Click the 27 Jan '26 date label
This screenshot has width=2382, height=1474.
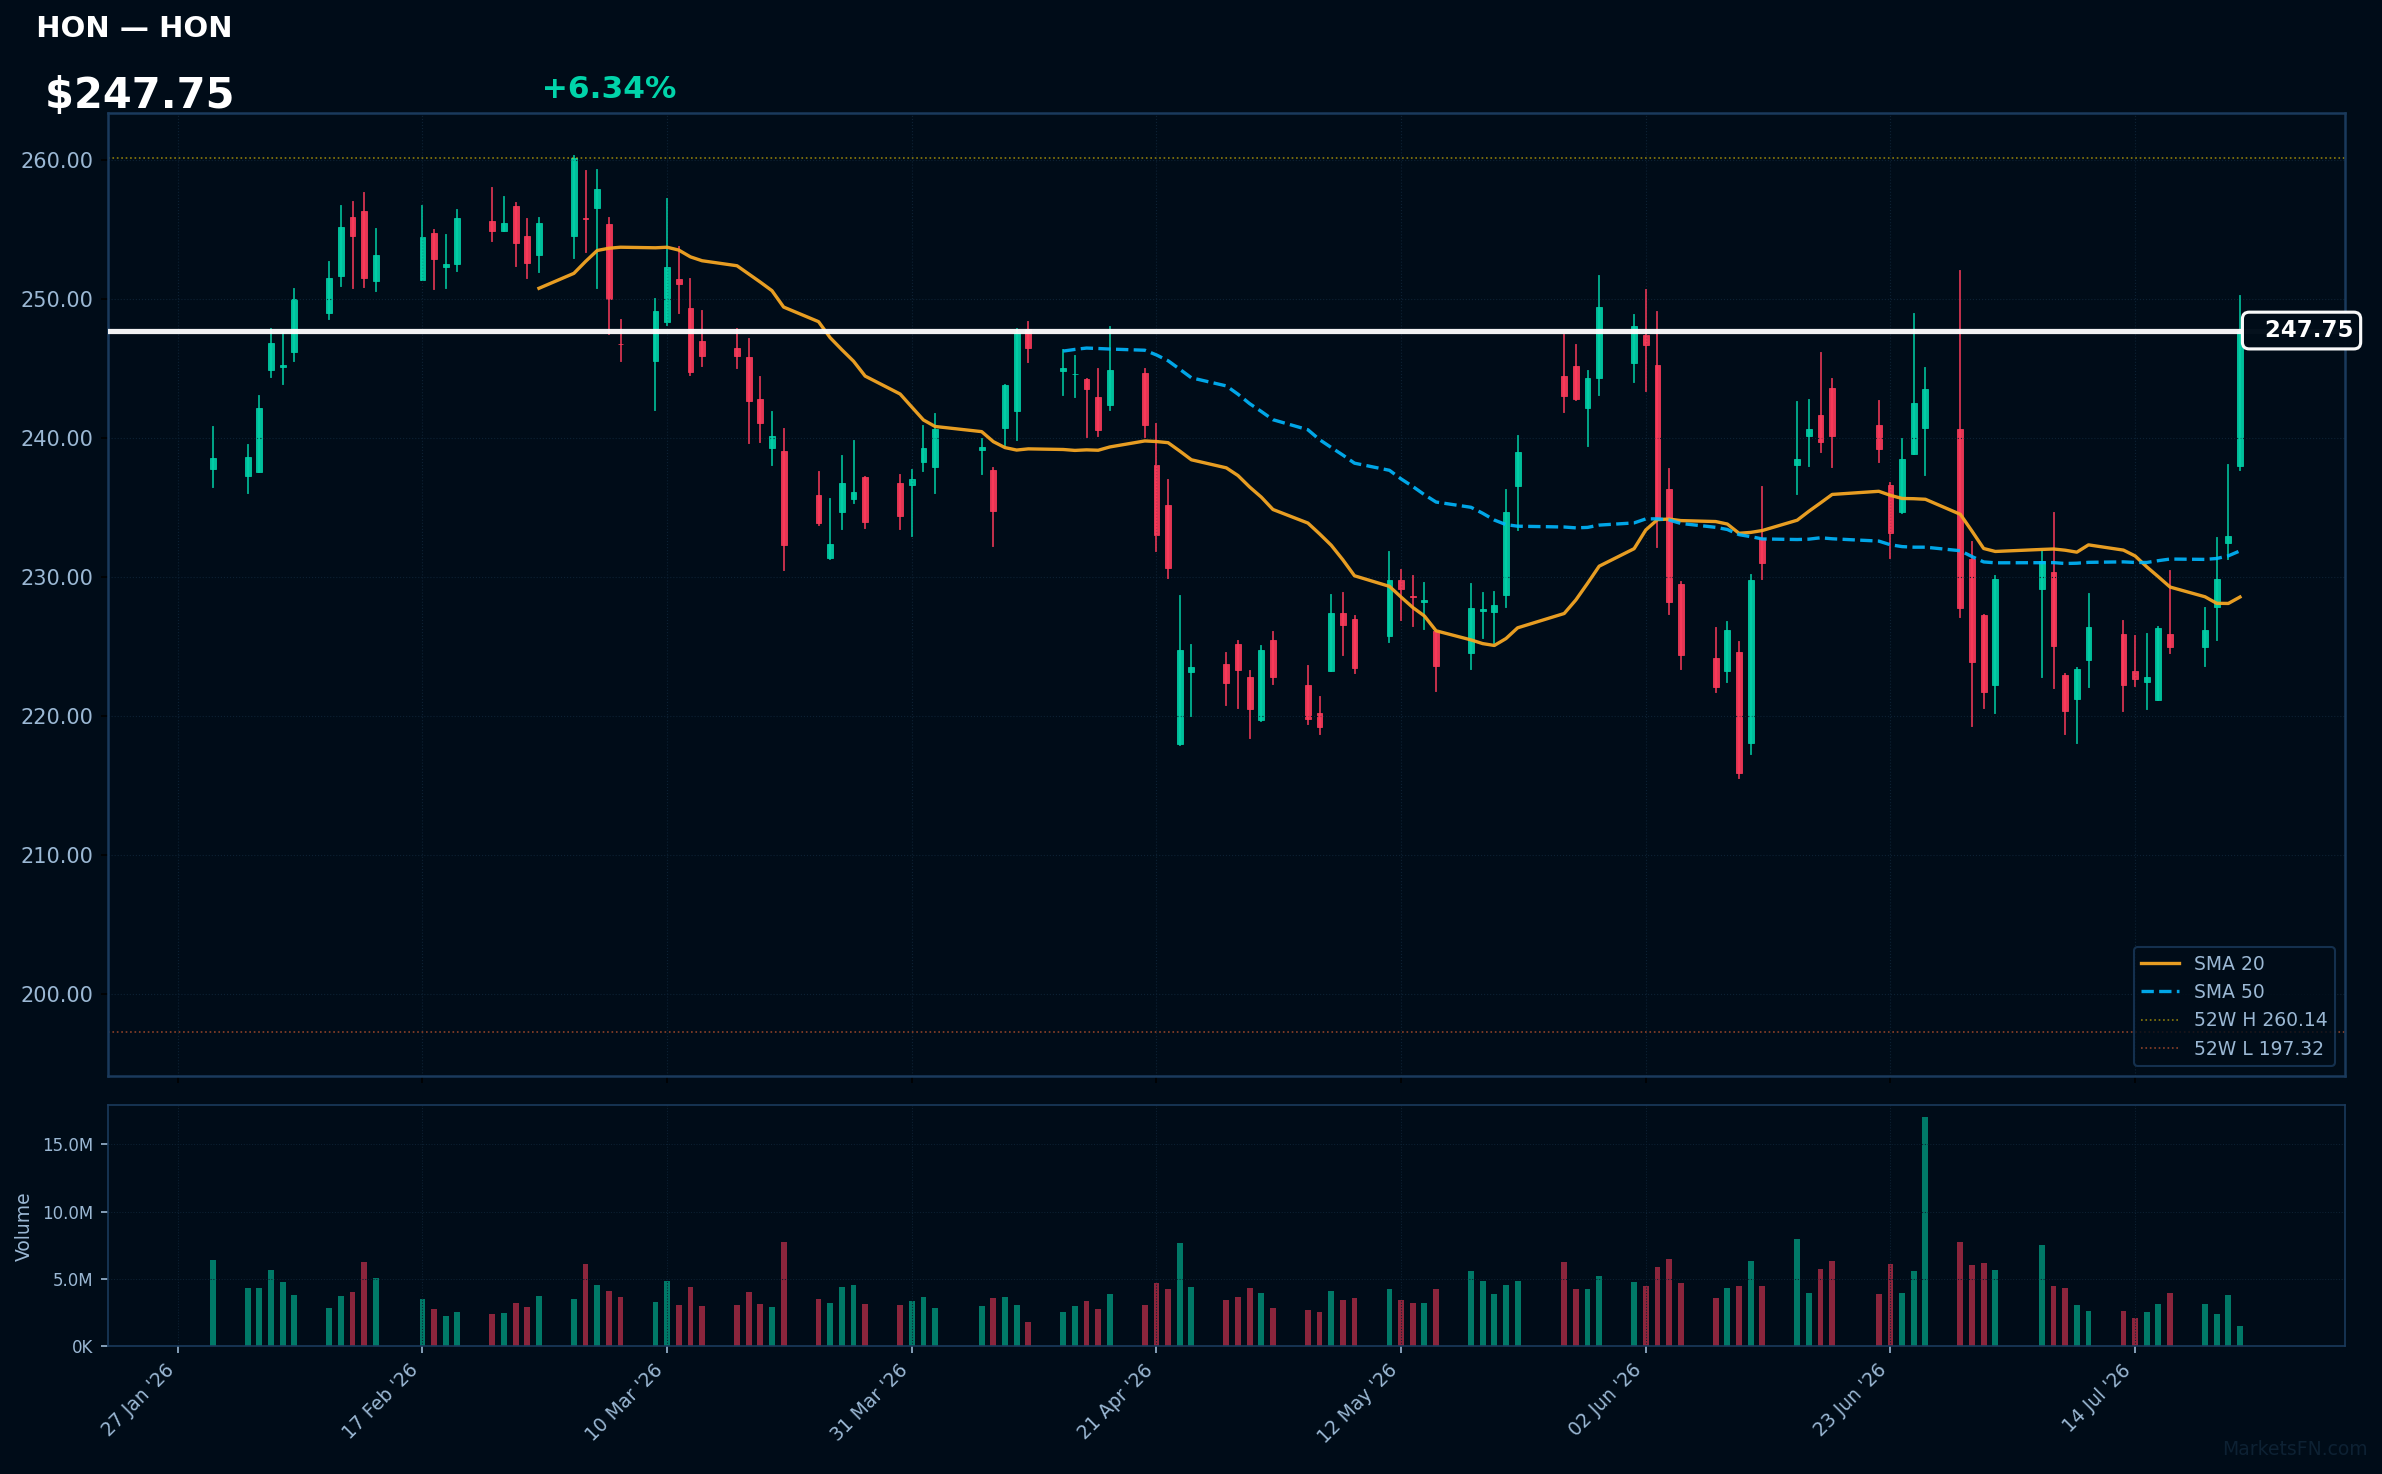[138, 1401]
